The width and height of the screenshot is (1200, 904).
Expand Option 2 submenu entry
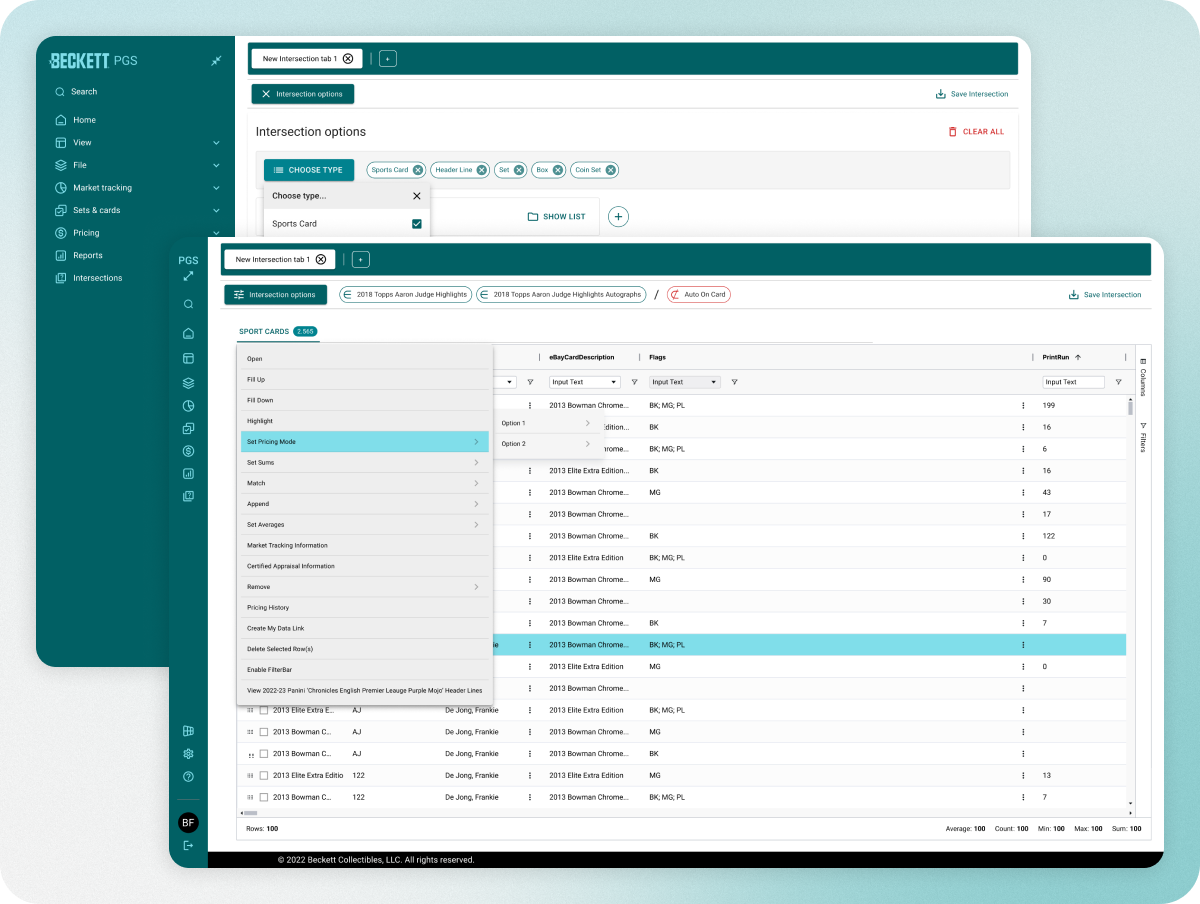(x=548, y=444)
